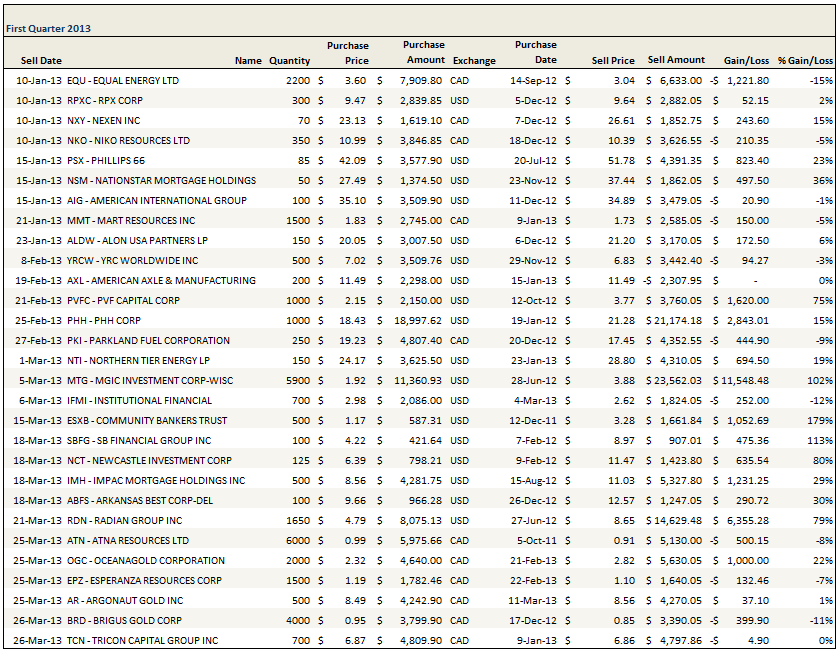This screenshot has height=656, width=840.
Task: Select the quantity 5900 cell
Action: 298,380
